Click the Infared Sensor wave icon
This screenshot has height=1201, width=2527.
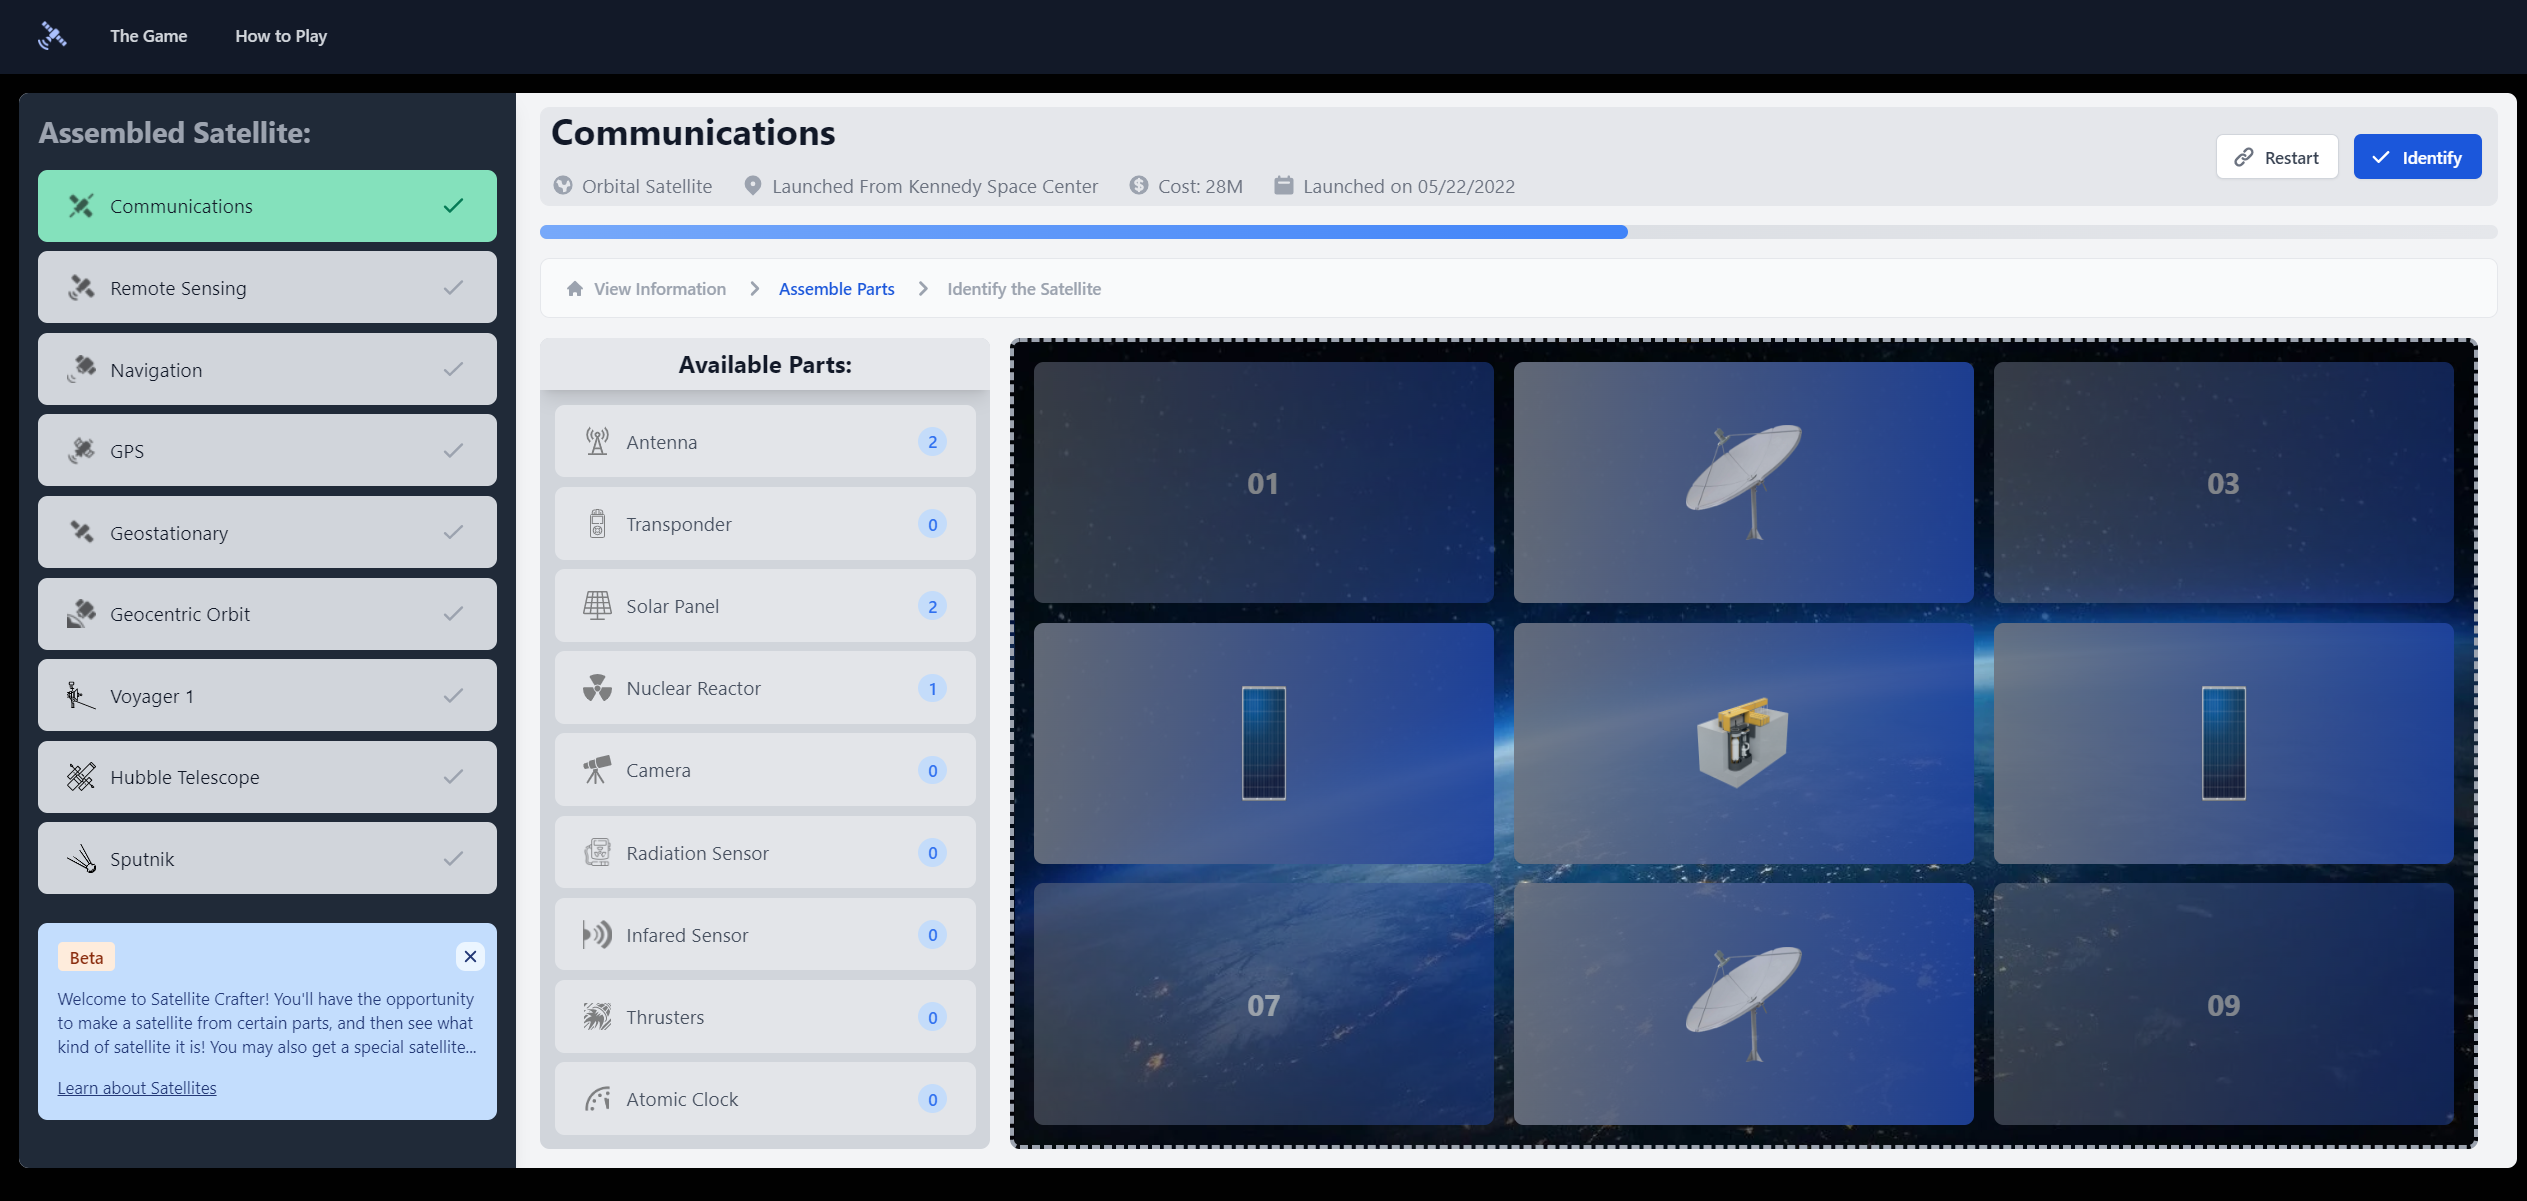[597, 935]
